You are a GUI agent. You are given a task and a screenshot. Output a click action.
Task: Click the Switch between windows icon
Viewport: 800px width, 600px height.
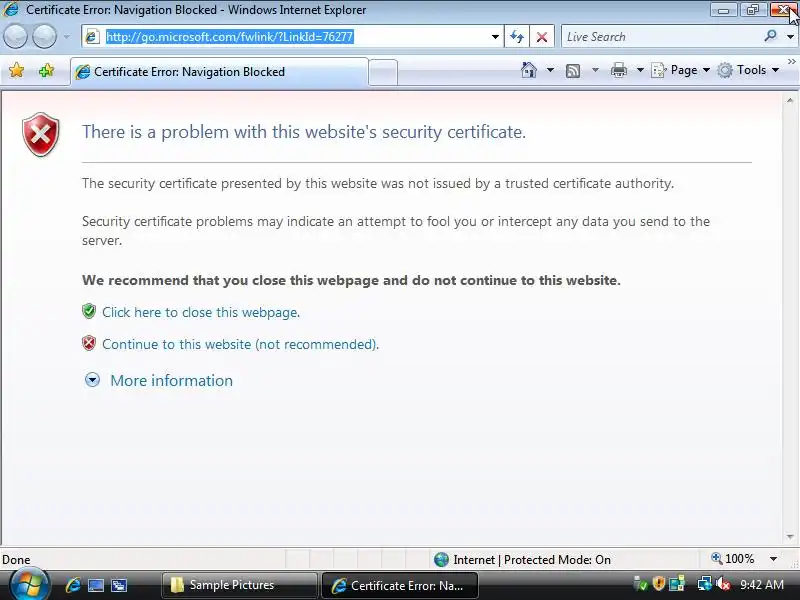pos(119,585)
